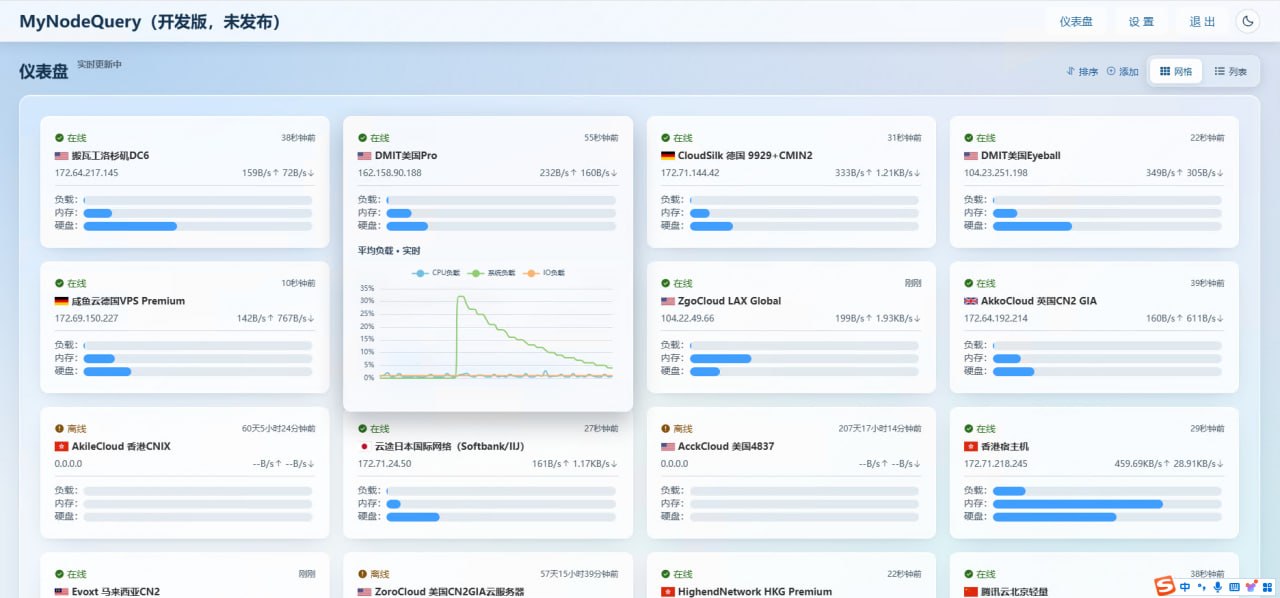Click the US flag beside 搬瓦工洛杉矶DC6
Image resolution: width=1280 pixels, height=598 pixels.
61,156
